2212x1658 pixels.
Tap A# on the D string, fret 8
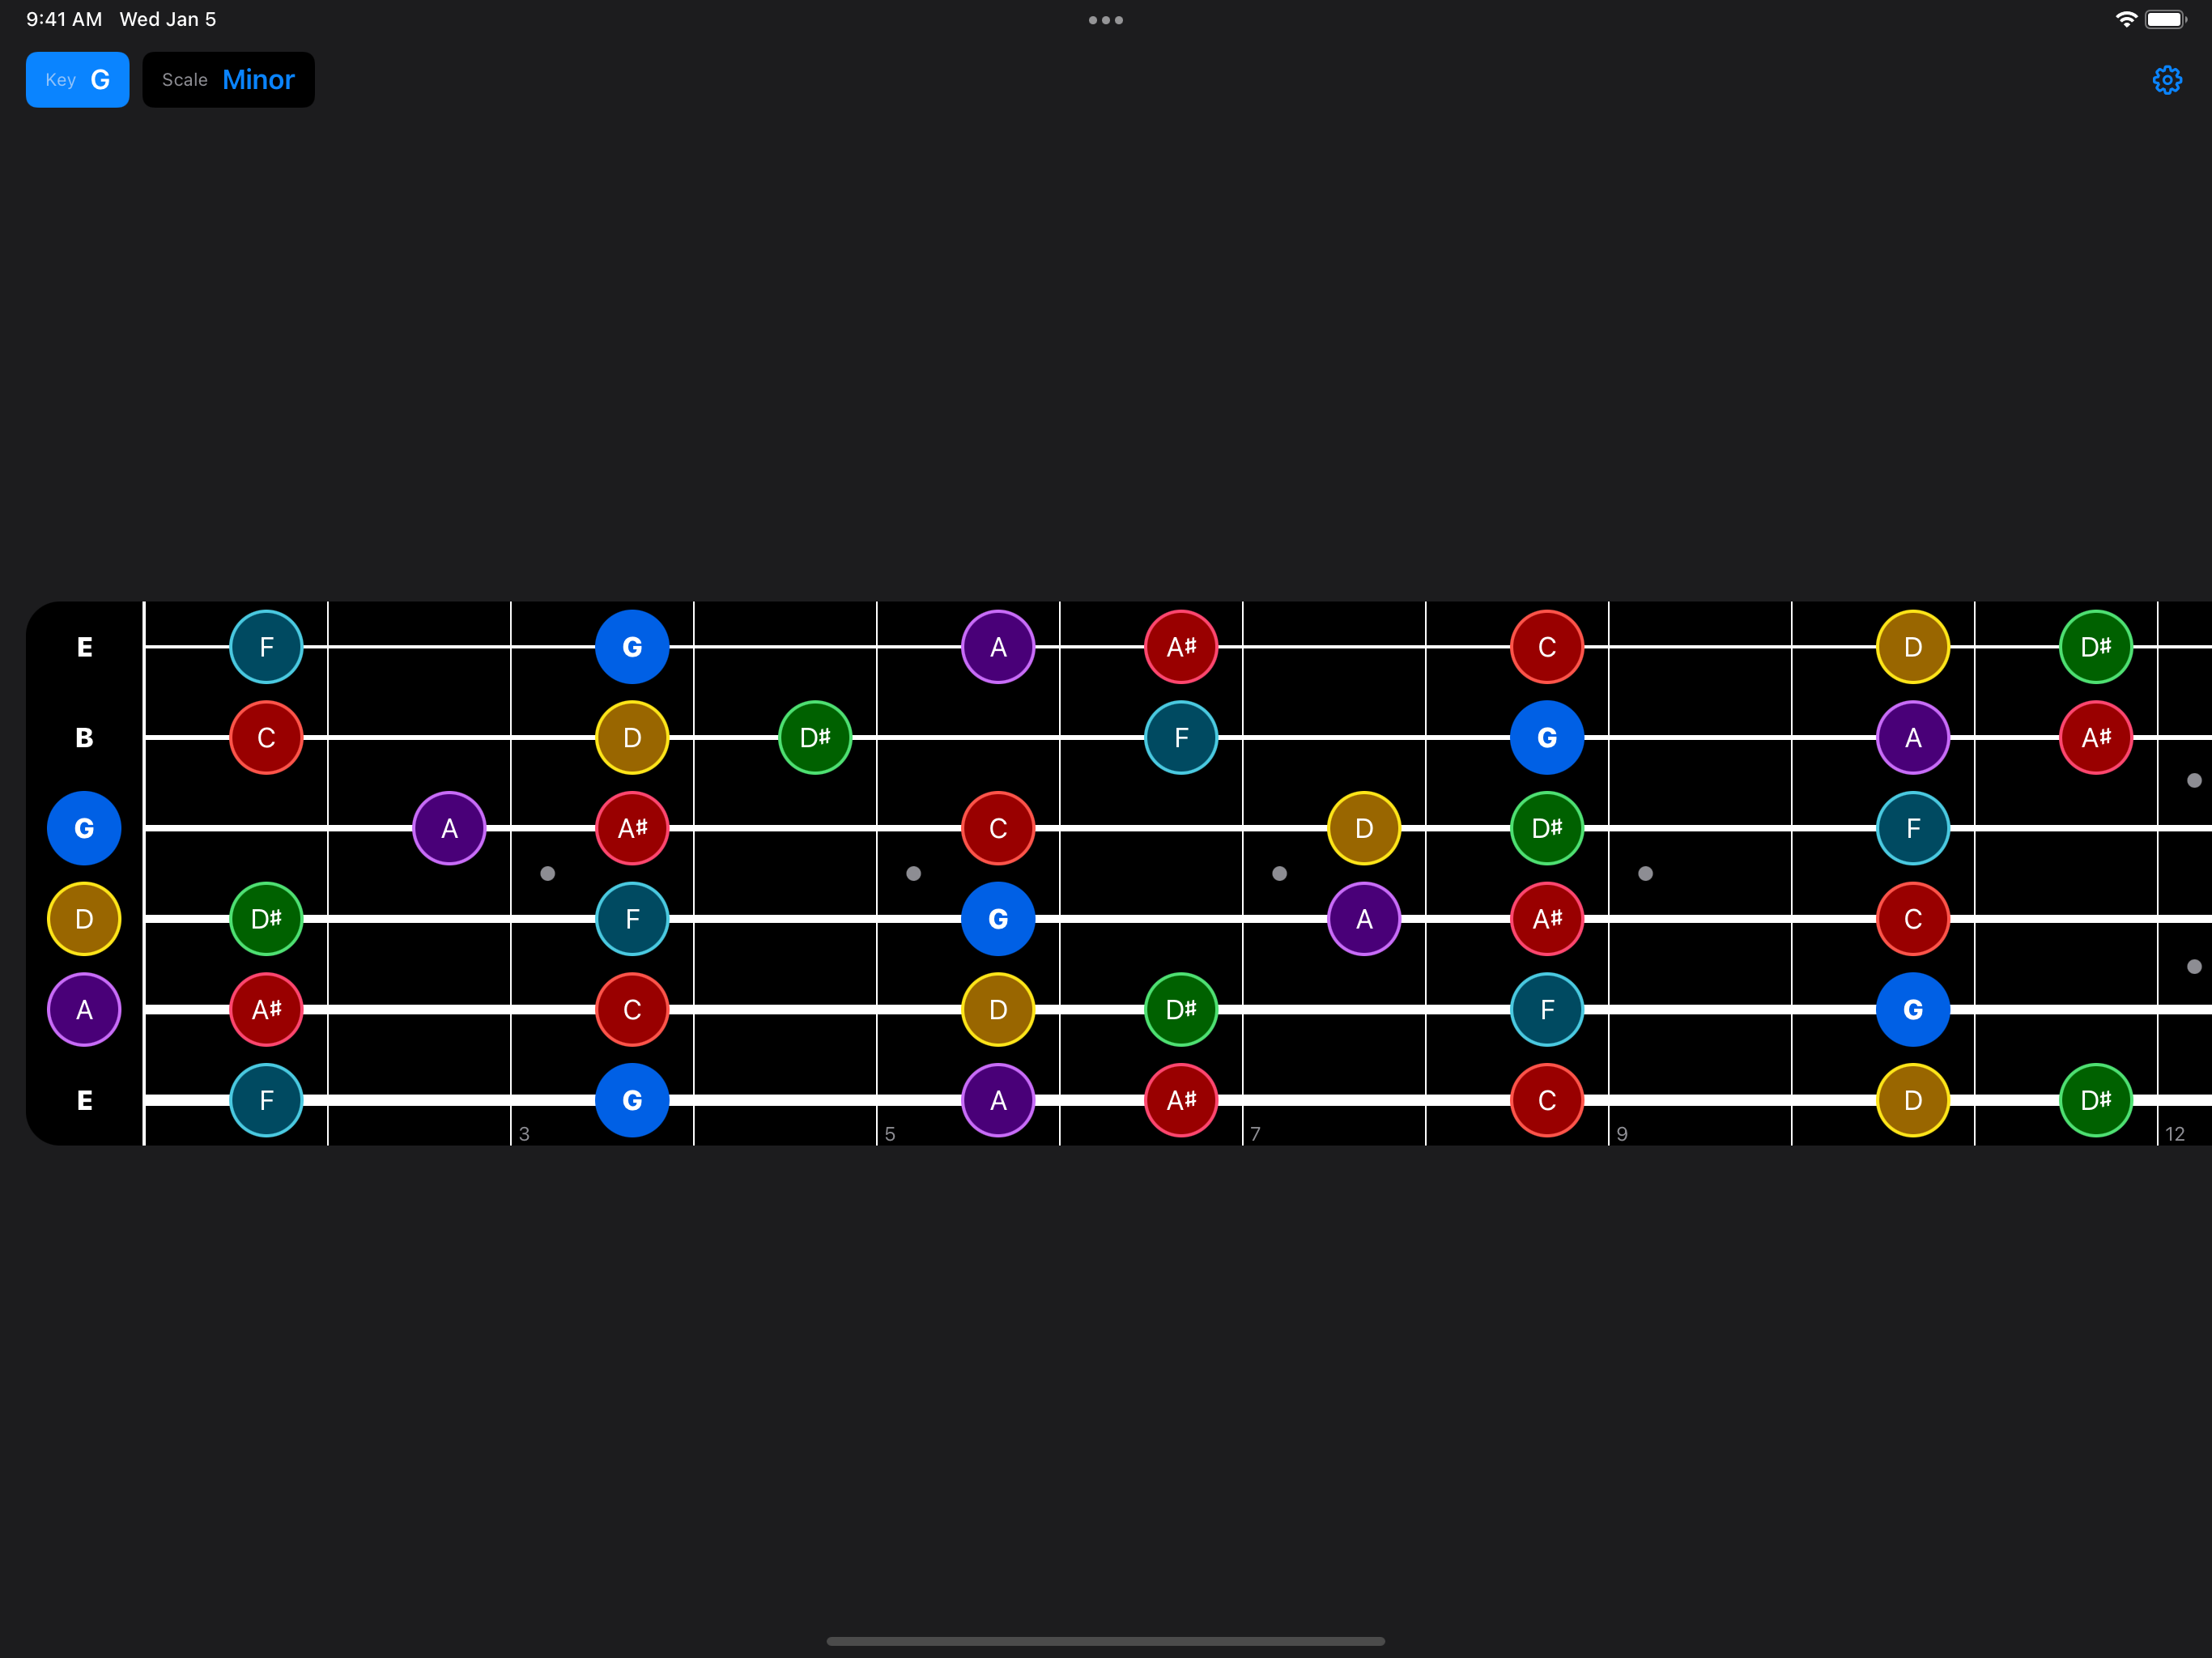pyautogui.click(x=1547, y=919)
